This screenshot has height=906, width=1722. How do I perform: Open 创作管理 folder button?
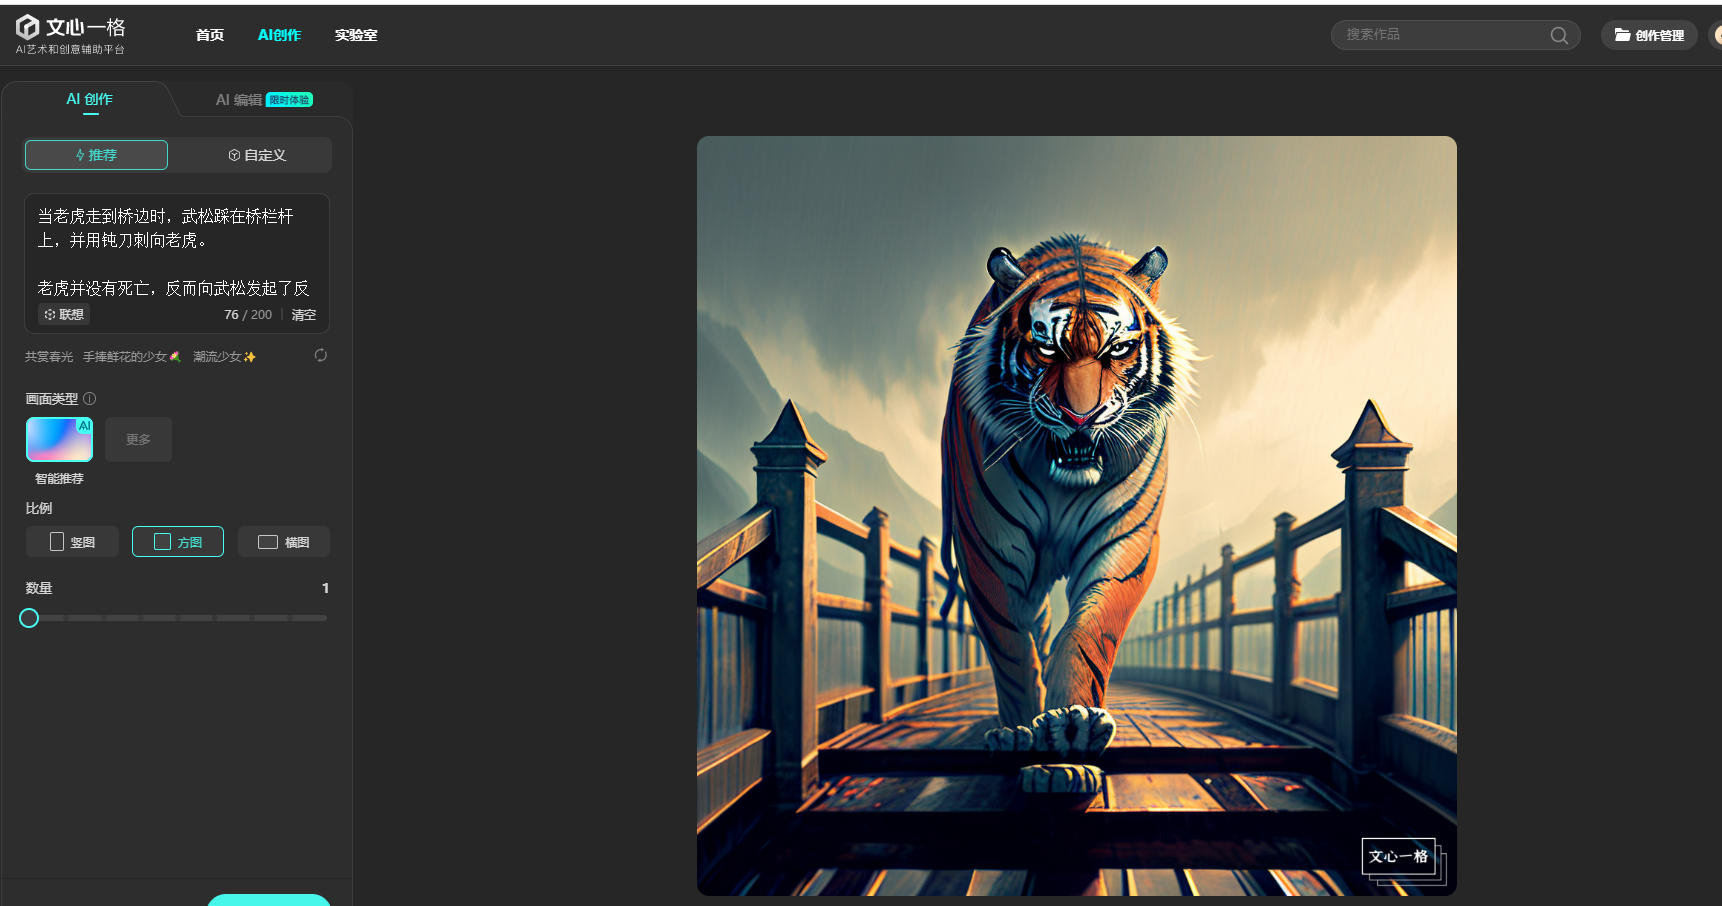pyautogui.click(x=1649, y=36)
